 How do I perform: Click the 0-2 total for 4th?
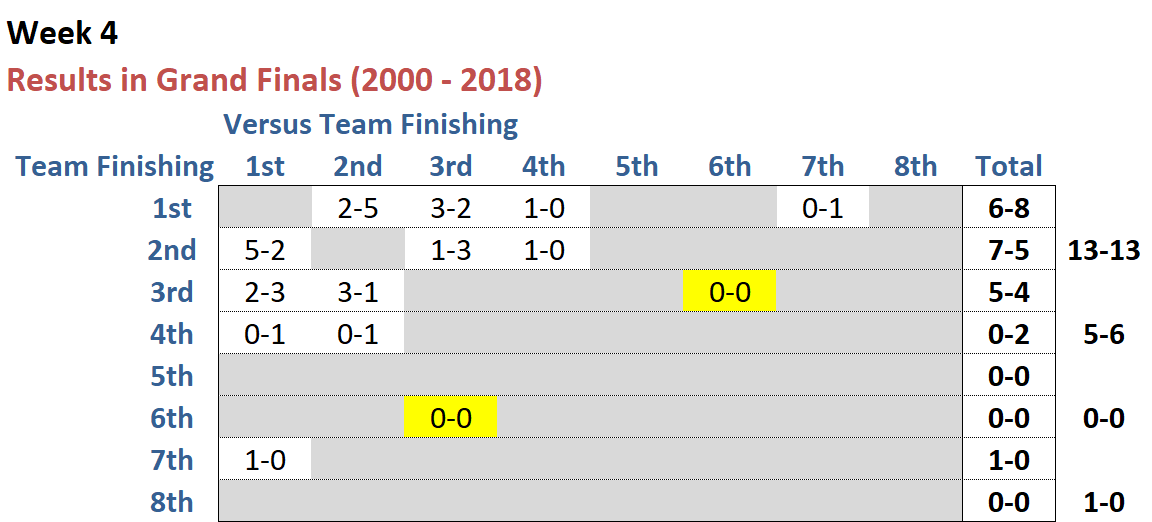[1009, 334]
